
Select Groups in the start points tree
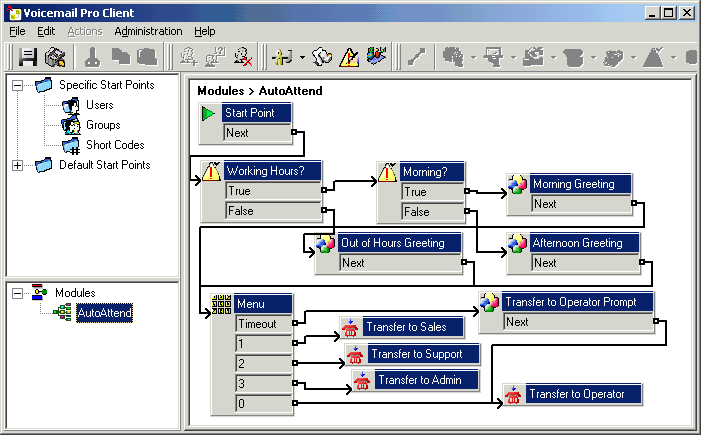103,125
